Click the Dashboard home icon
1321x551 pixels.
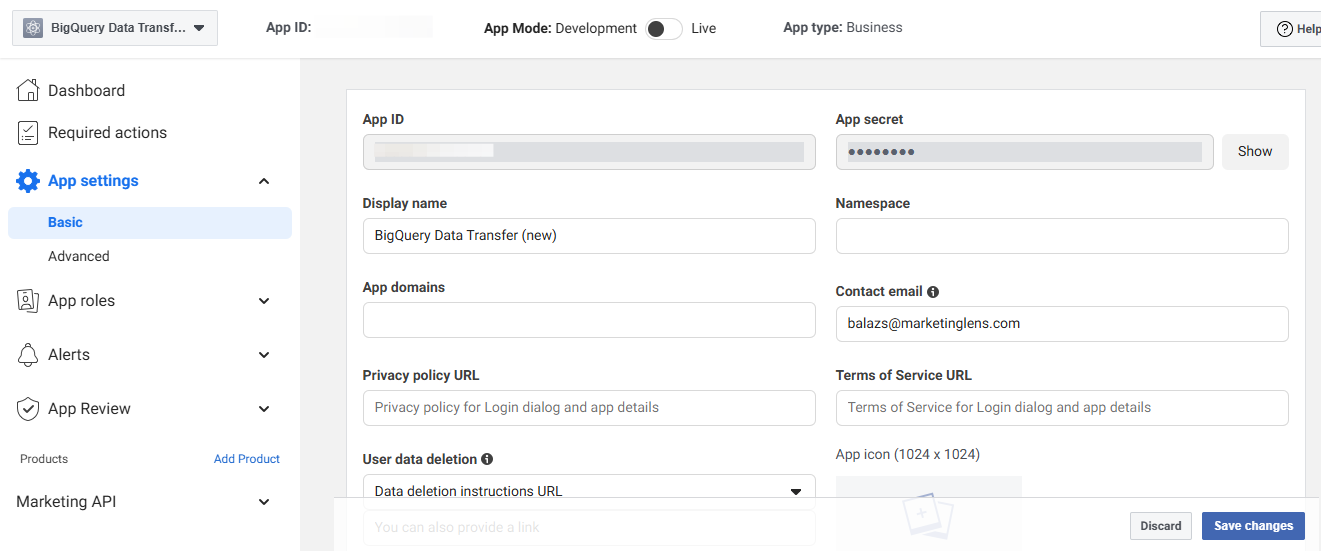coord(28,91)
